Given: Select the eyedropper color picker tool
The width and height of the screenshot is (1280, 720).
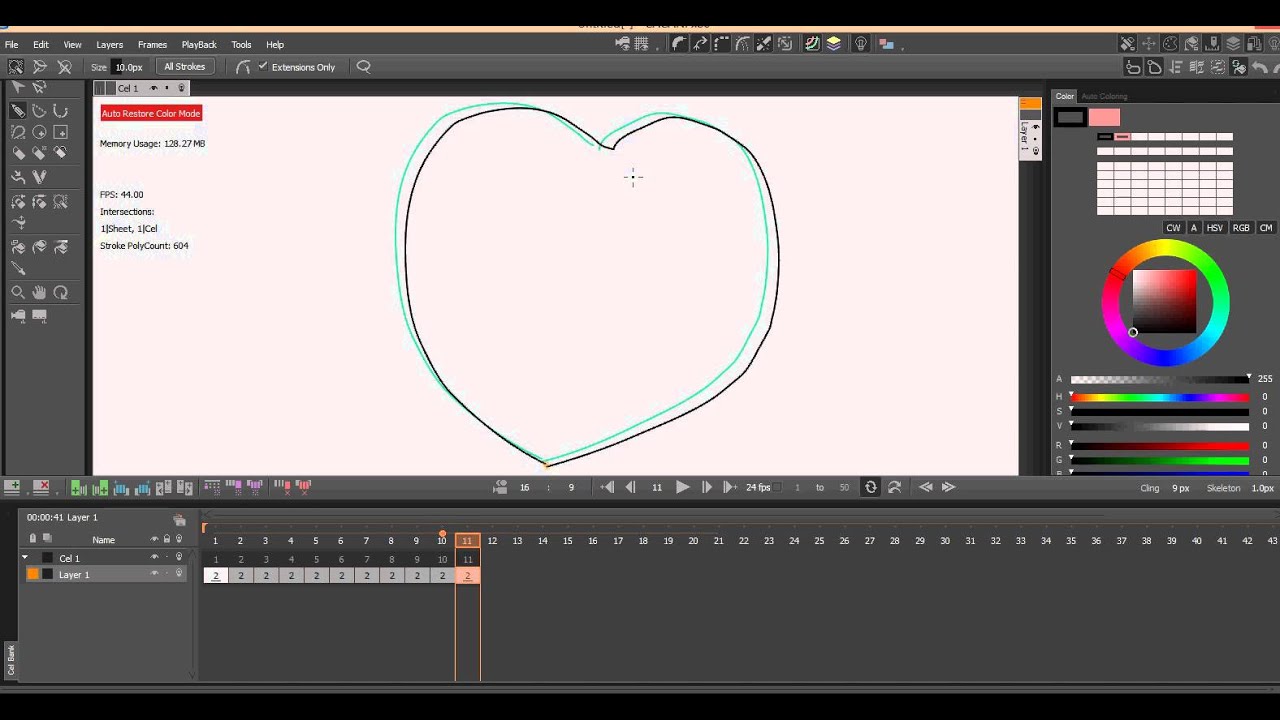Looking at the screenshot, I should pos(18,268).
